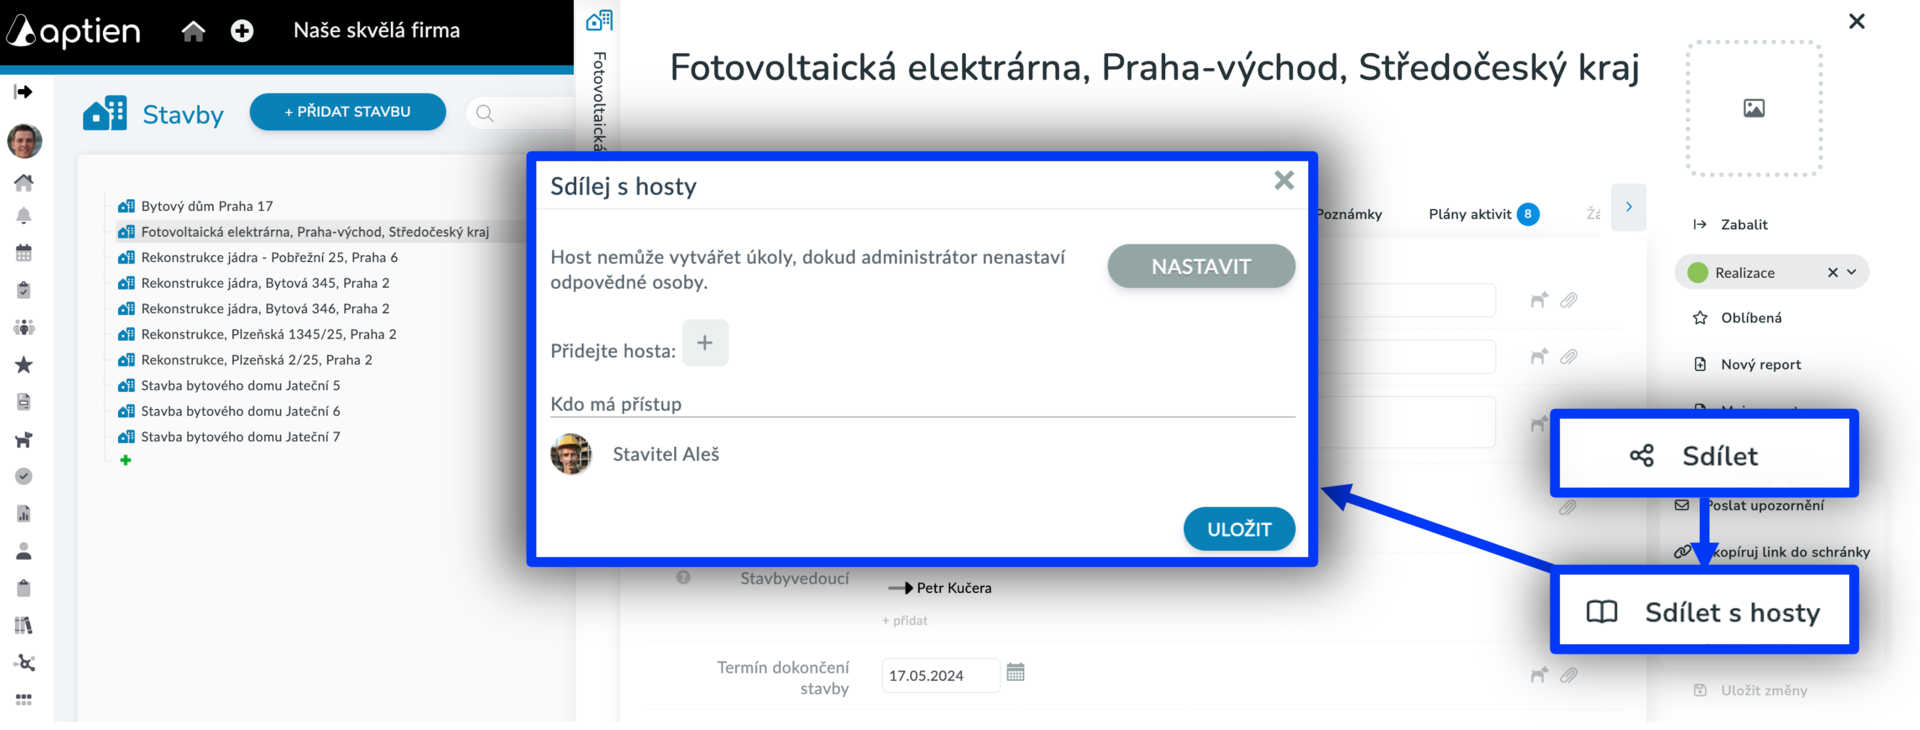1920x730 pixels.
Task: Click the ULOŽIT button in dialog
Action: [1238, 529]
